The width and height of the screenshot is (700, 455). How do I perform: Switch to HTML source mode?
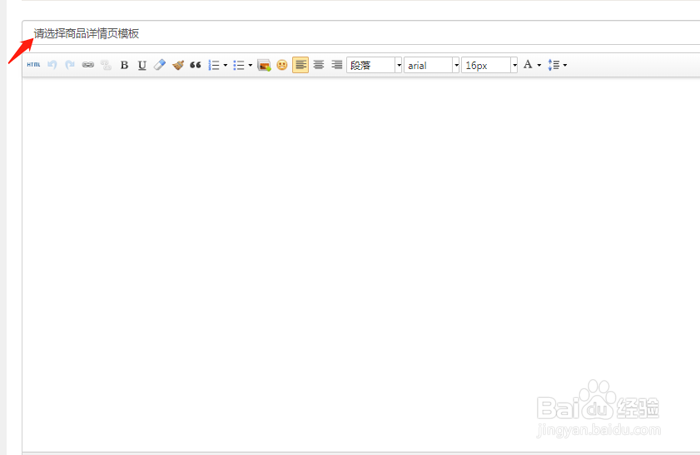click(x=33, y=65)
